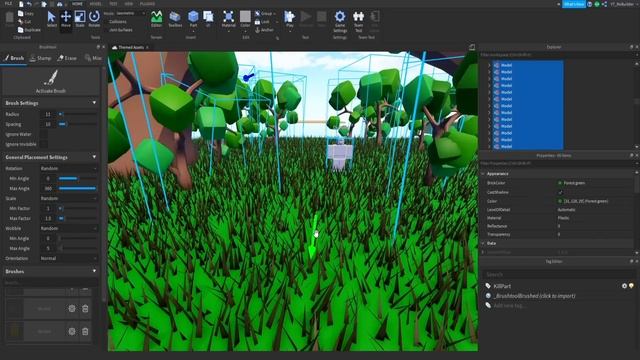Delete the bottom brush entry

point(85,331)
